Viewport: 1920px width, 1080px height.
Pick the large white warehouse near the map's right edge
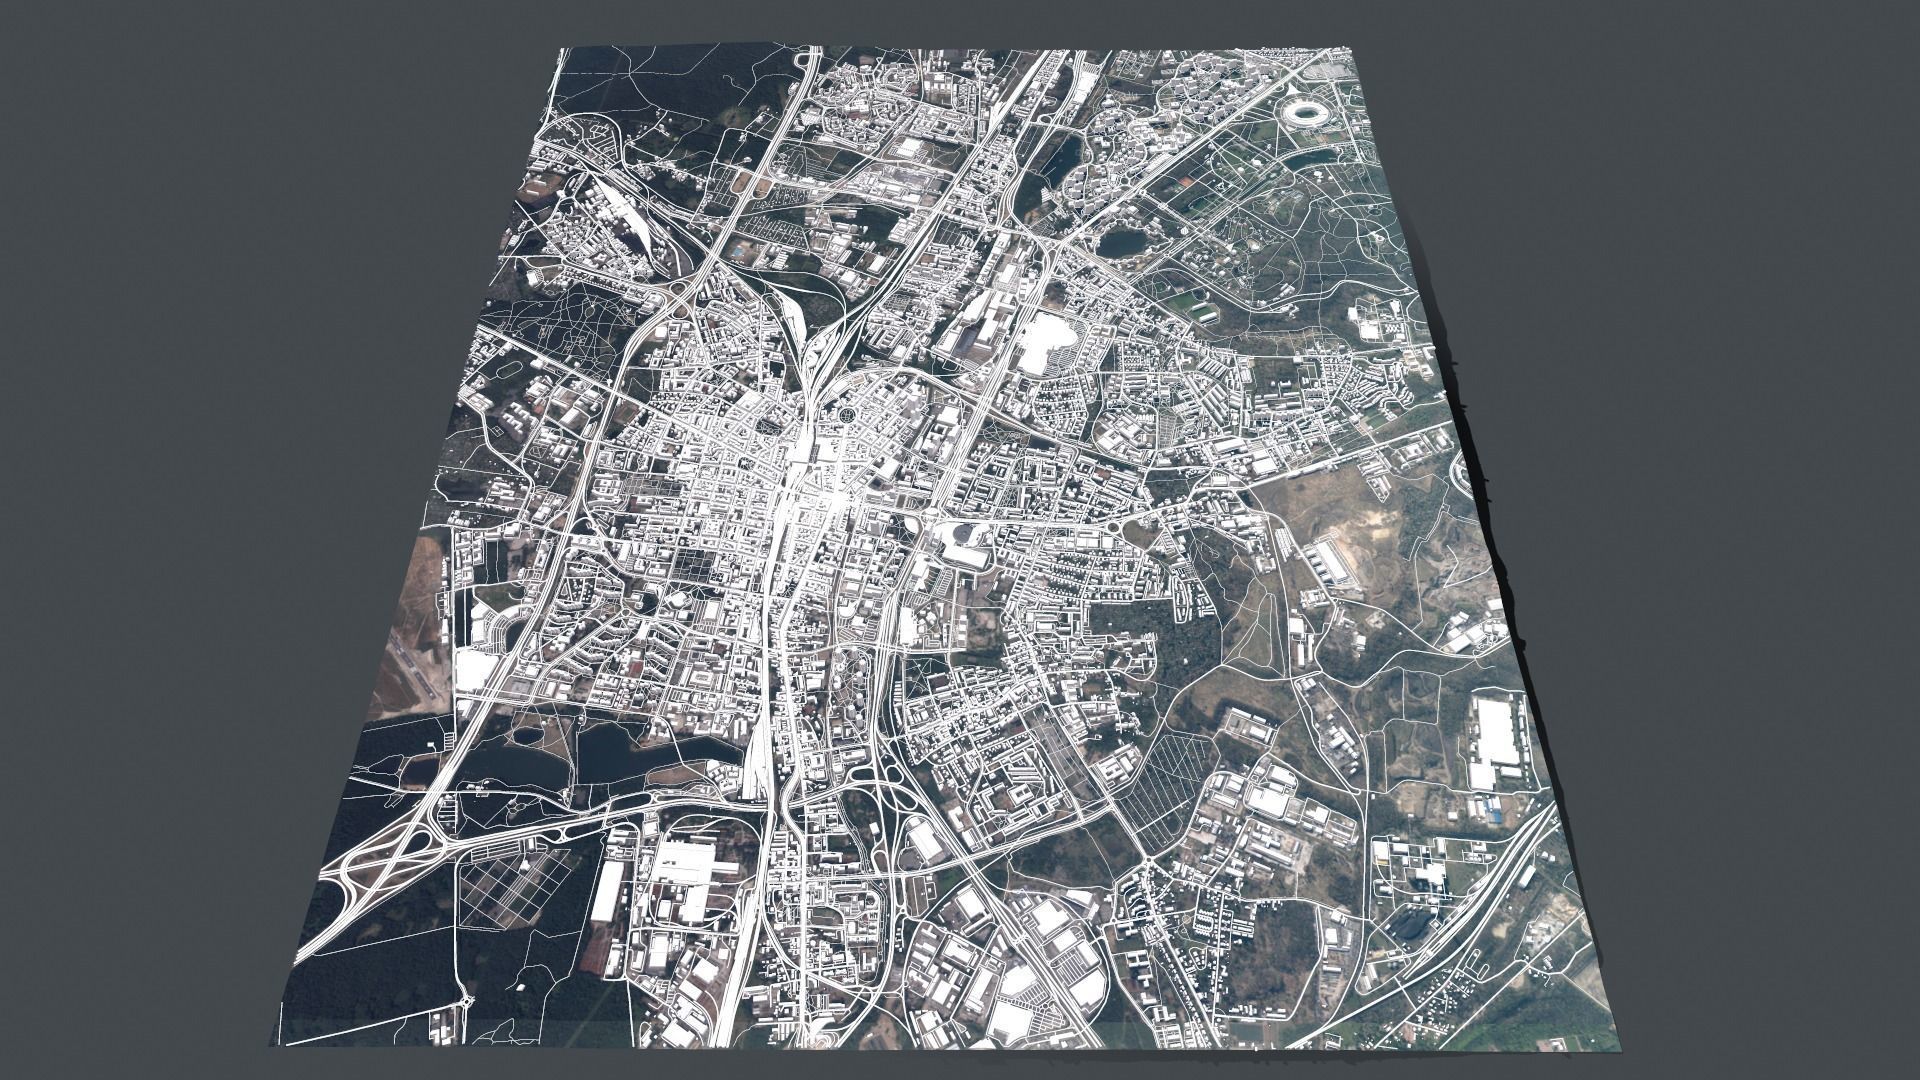[1497, 741]
